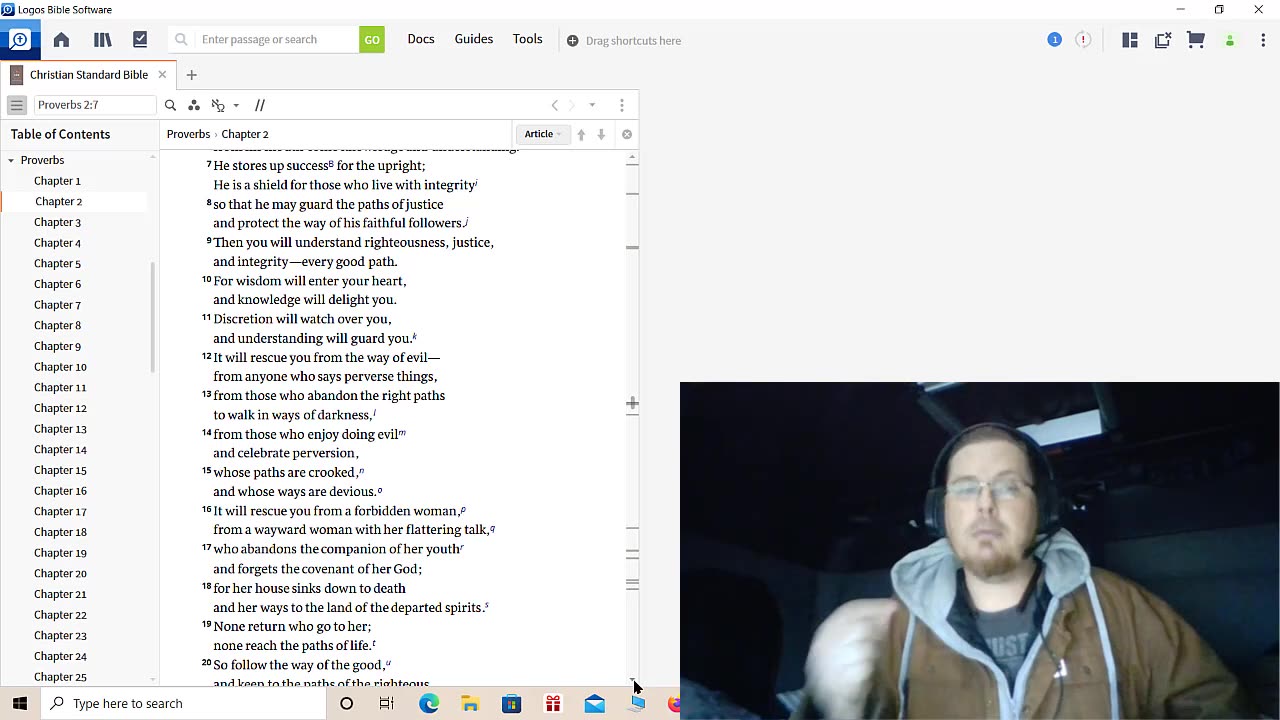Click the Chapter 2 breadcrumb link
Viewport: 1280px width, 720px height.
245,134
